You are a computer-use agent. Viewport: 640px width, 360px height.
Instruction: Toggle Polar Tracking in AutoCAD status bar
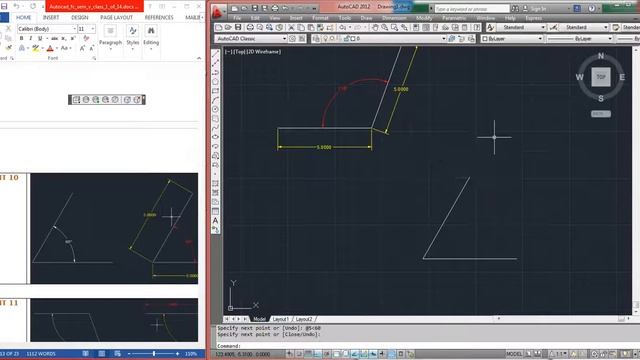click(x=327, y=354)
